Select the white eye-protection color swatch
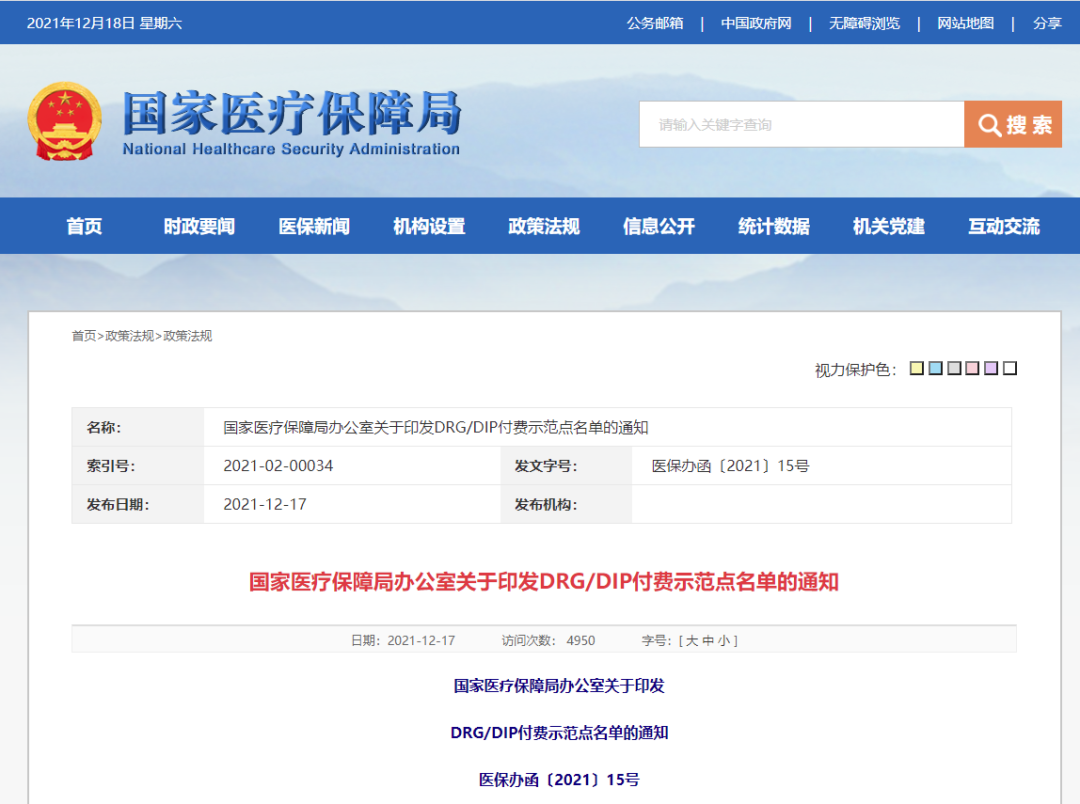Viewport: 1080px width, 804px height. pos(1010,369)
